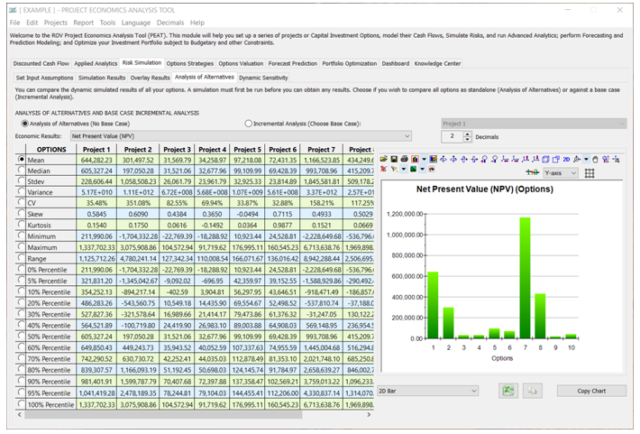Click the Copy Chart button
Image resolution: width=640 pixels, height=434 pixels.
tap(591, 391)
